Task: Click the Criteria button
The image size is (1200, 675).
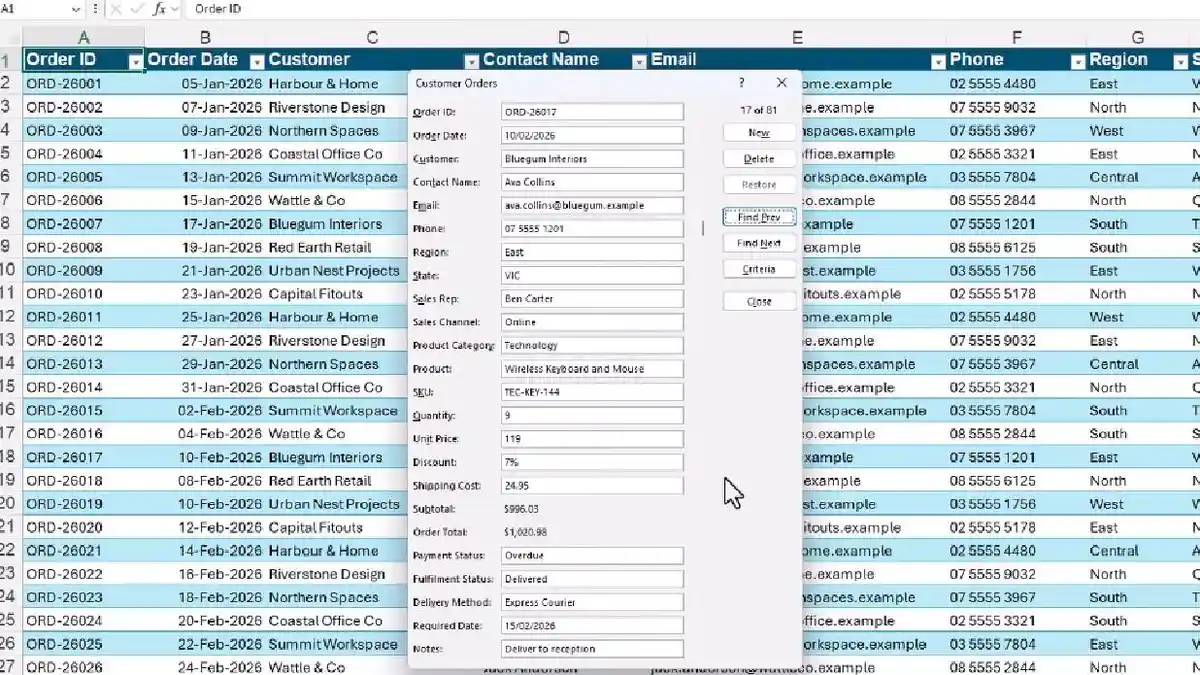Action: [x=759, y=269]
